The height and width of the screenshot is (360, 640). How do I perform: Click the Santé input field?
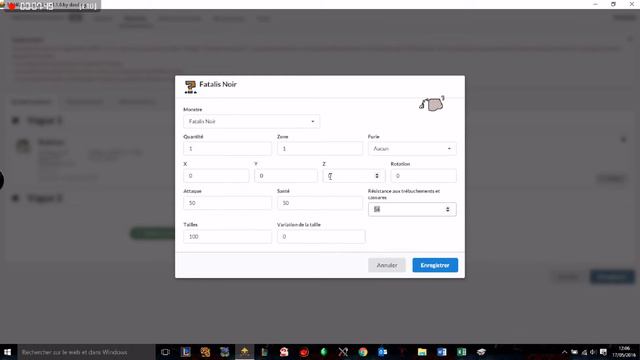click(x=320, y=203)
